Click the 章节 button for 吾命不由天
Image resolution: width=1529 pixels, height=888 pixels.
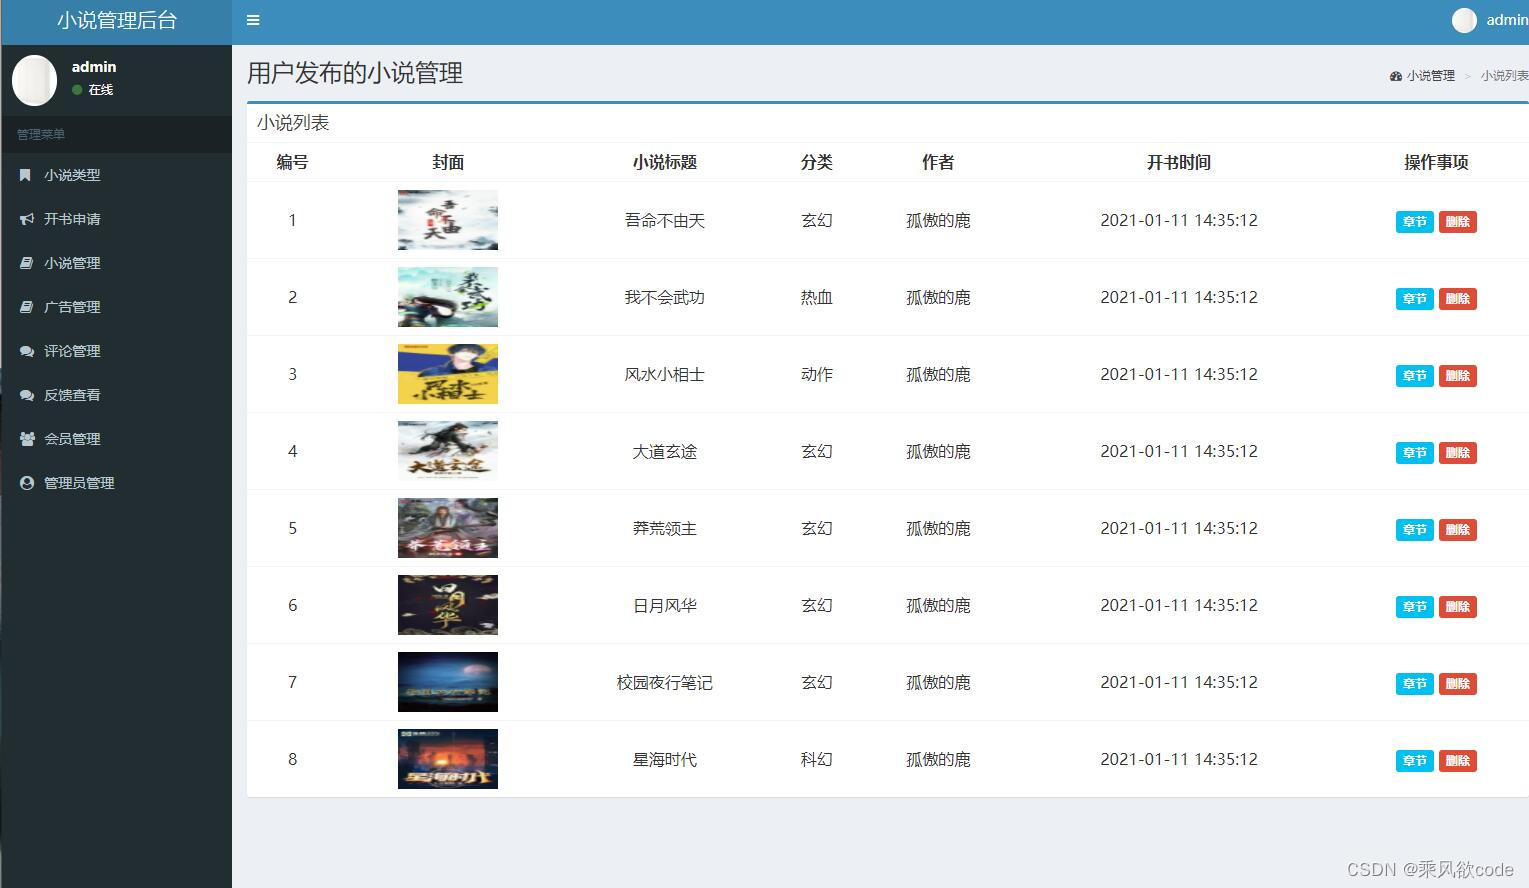click(1413, 221)
